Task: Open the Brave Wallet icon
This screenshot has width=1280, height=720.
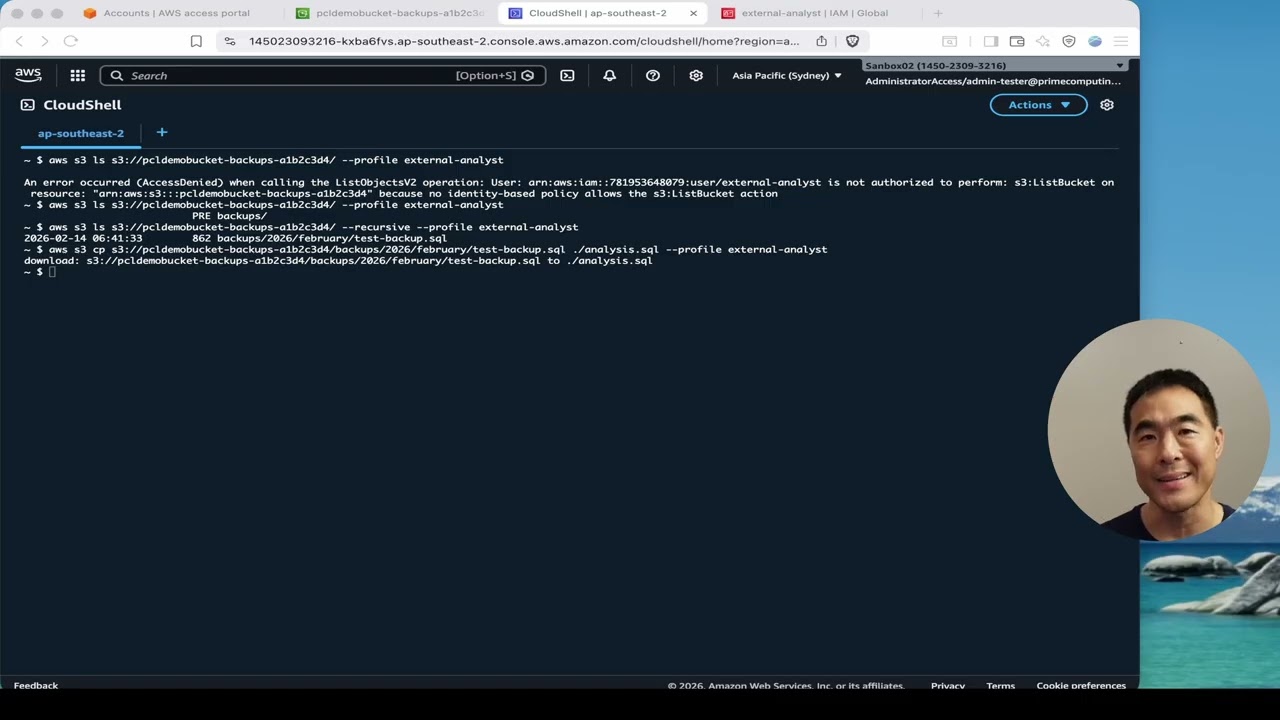Action: click(x=1017, y=41)
